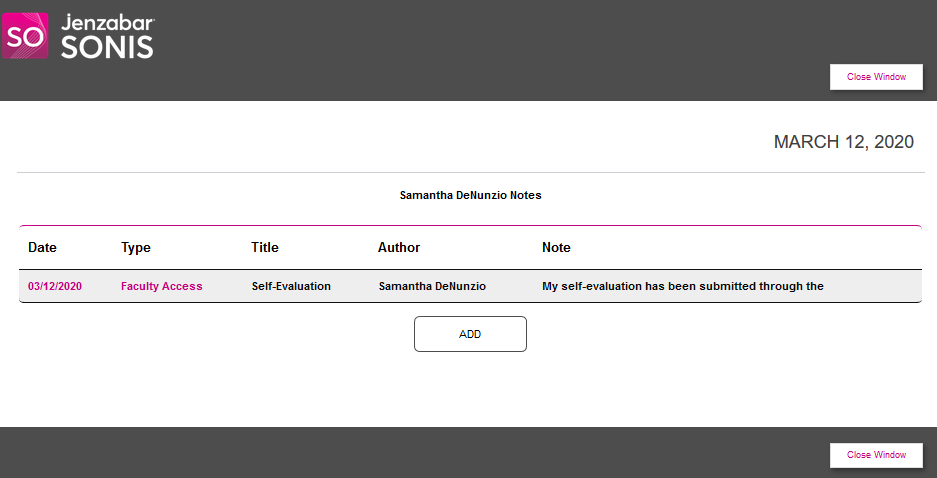Click the pink SO logo icon

pyautogui.click(x=25, y=36)
